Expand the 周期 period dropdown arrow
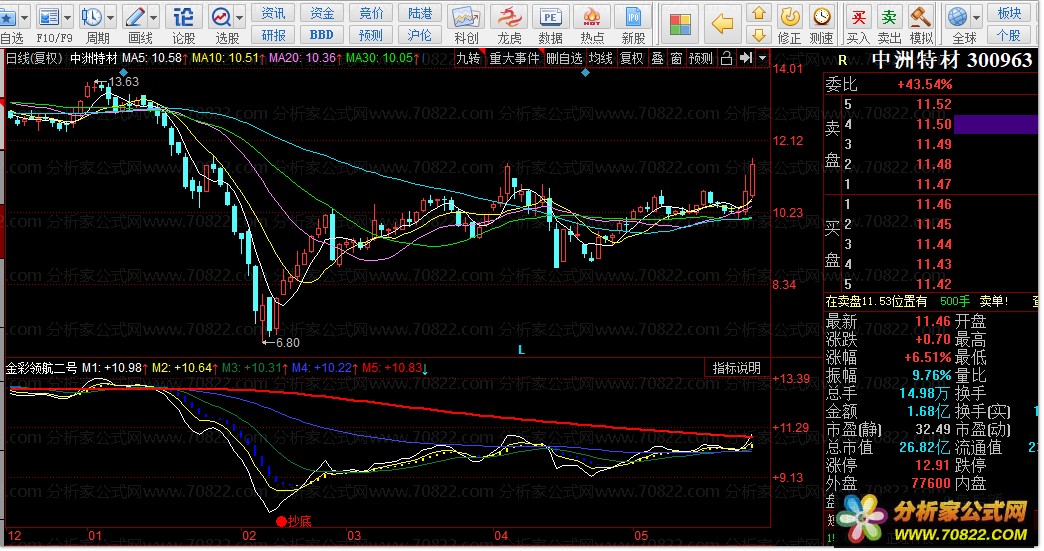 click(111, 17)
